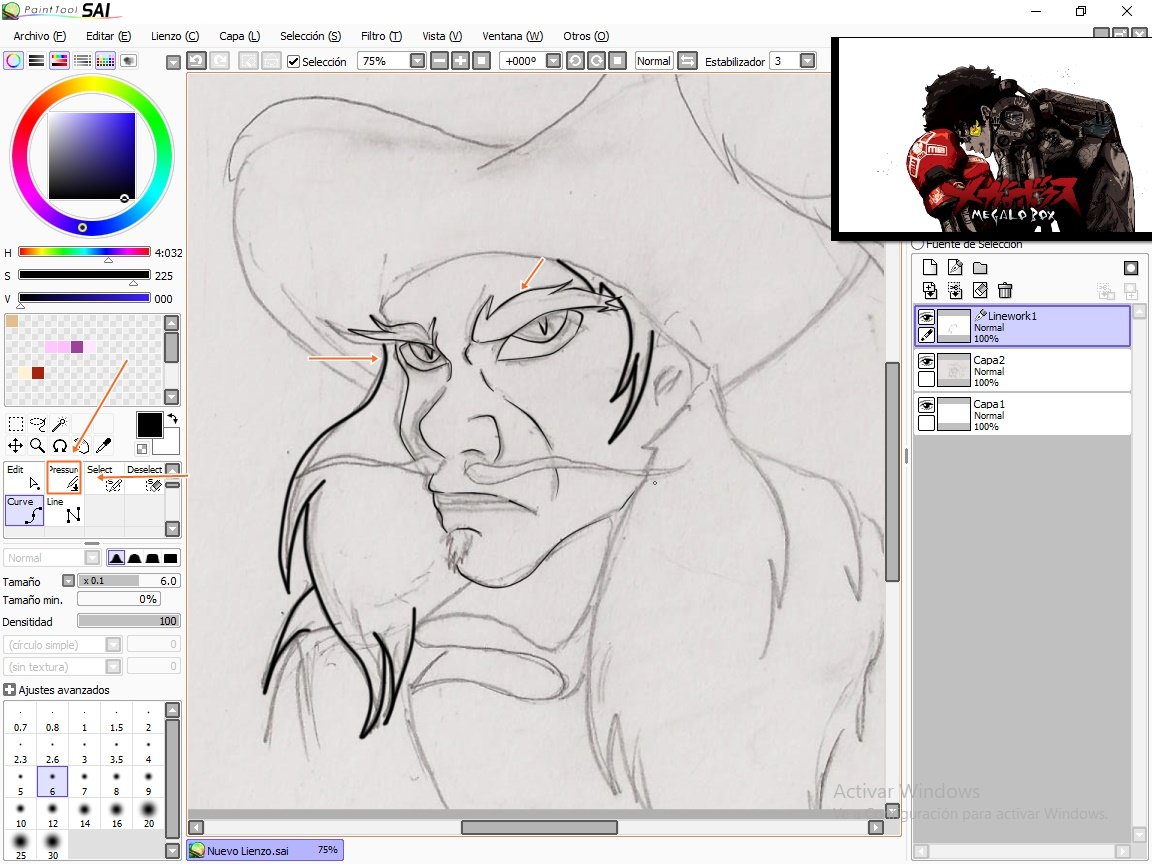Open the Capa menu
This screenshot has width=1152, height=864.
[240, 36]
